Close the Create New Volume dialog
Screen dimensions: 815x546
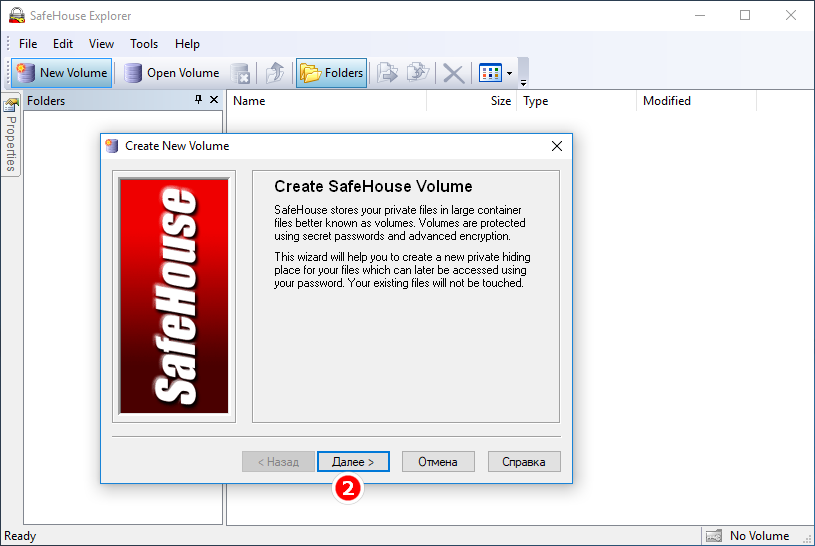click(x=557, y=146)
